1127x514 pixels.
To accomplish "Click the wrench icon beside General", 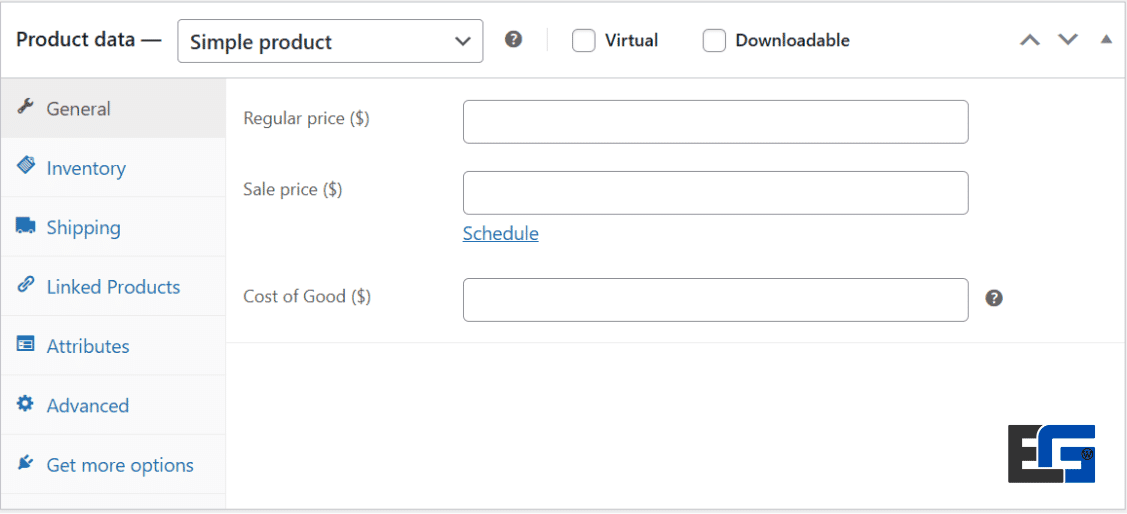I will point(26,107).
